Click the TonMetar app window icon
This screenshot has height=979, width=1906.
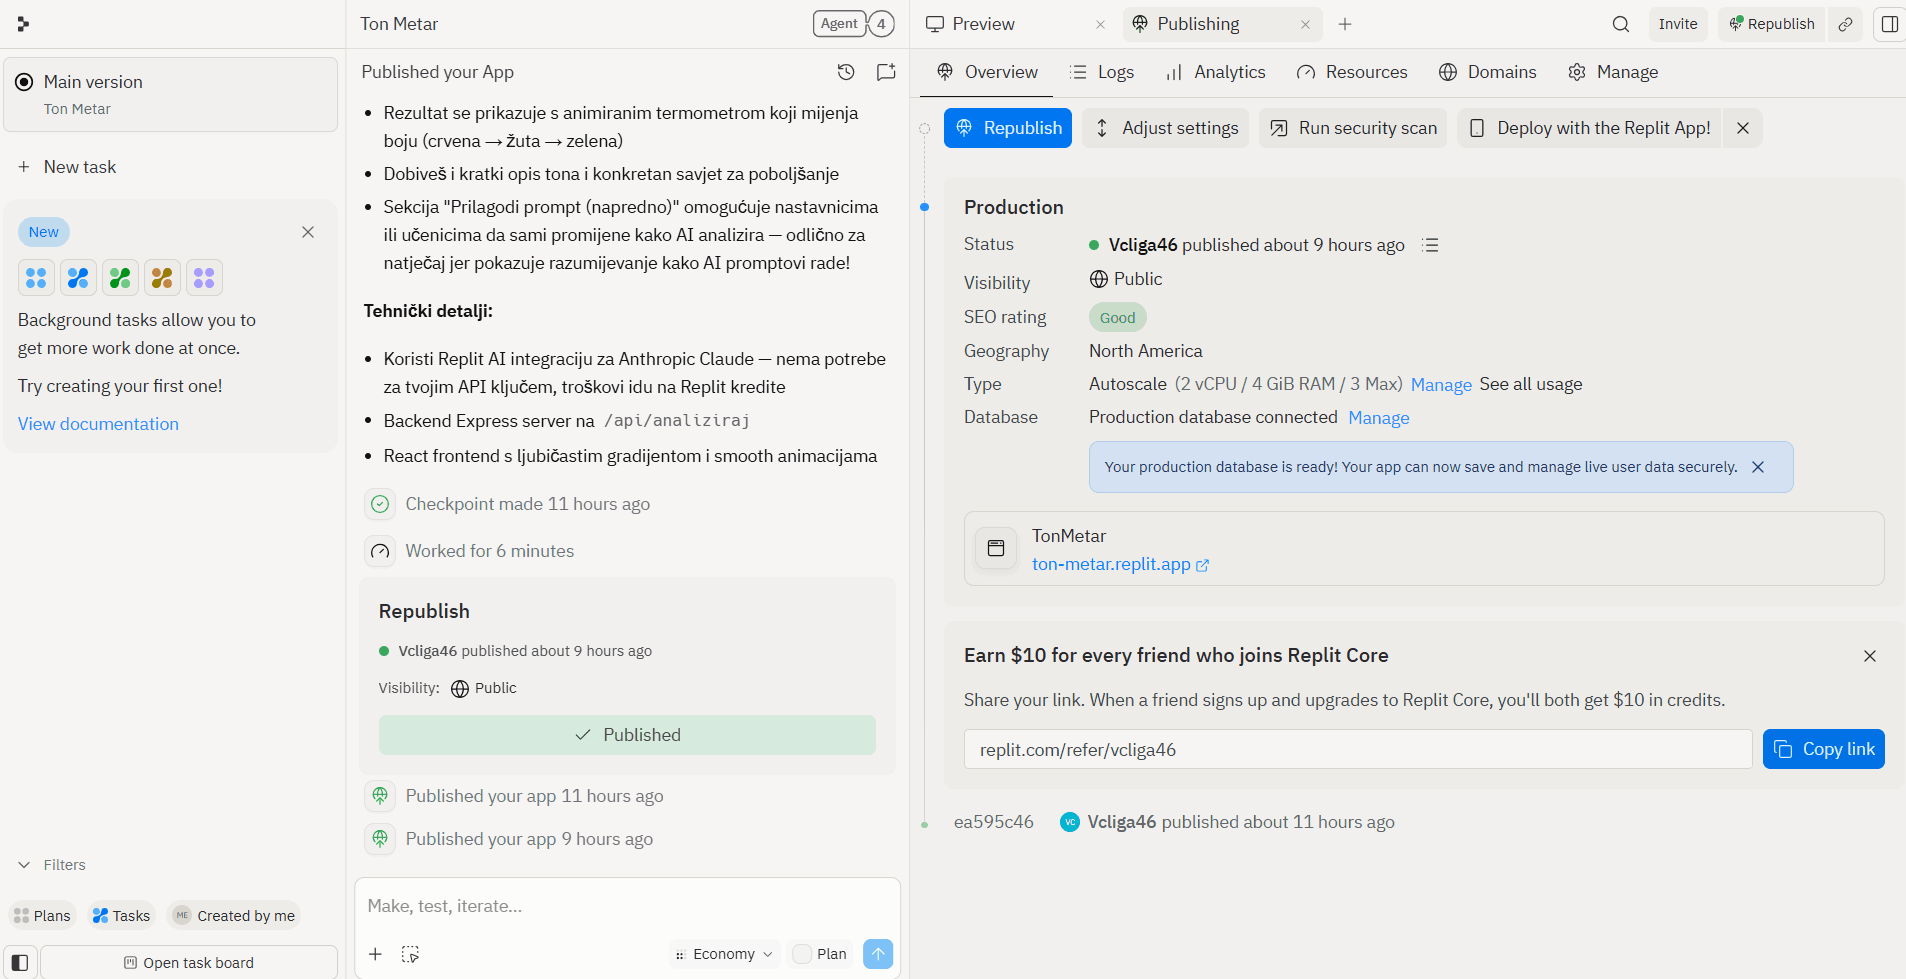coord(996,548)
